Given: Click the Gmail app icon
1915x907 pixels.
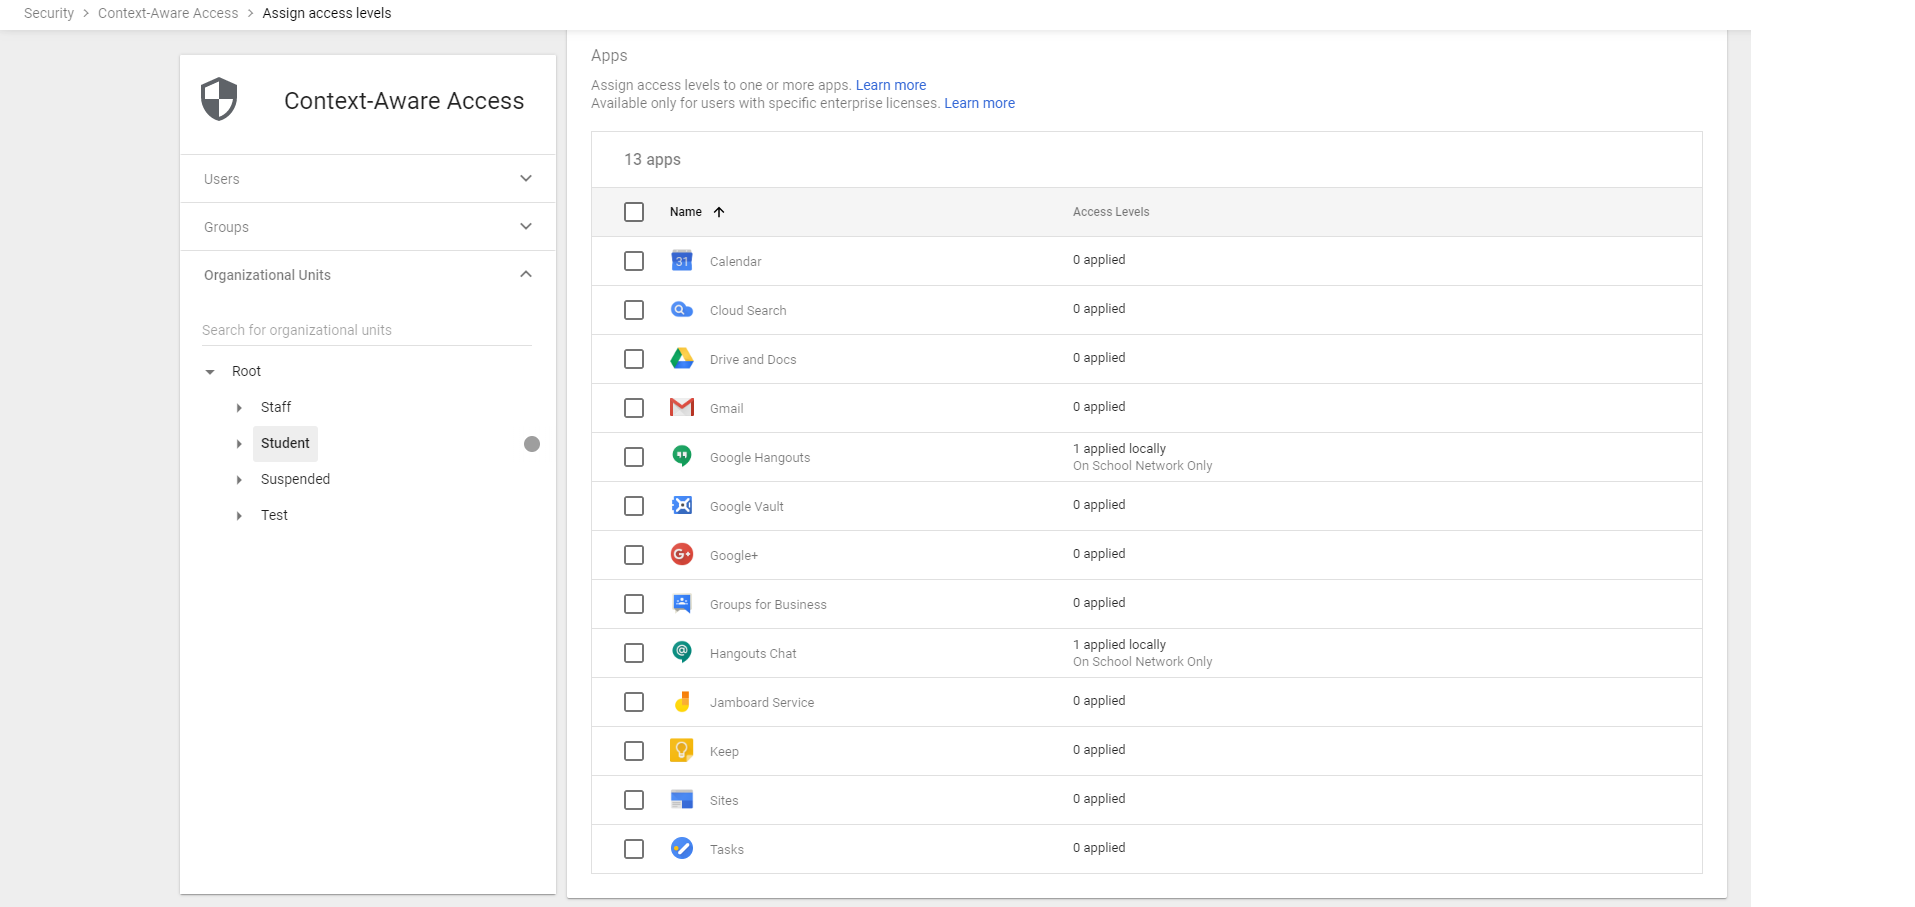Looking at the screenshot, I should coord(681,408).
